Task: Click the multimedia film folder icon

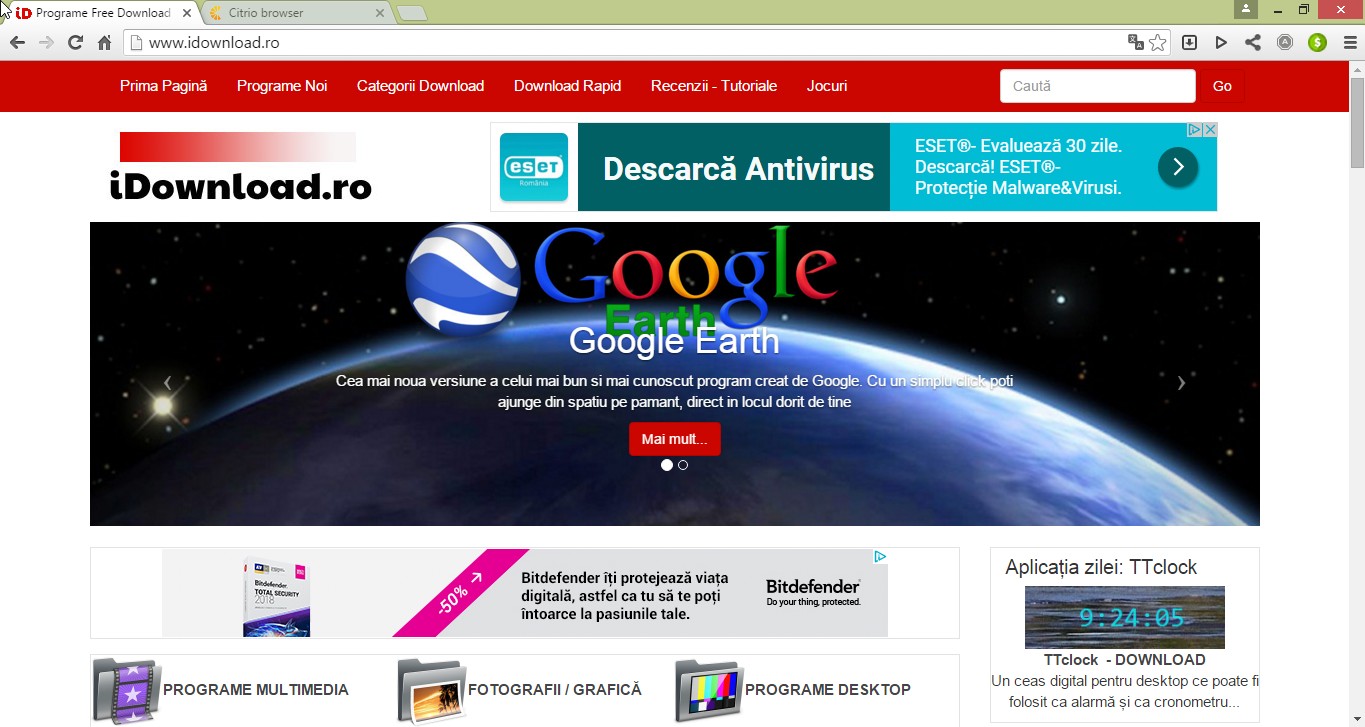Action: pyautogui.click(x=127, y=690)
